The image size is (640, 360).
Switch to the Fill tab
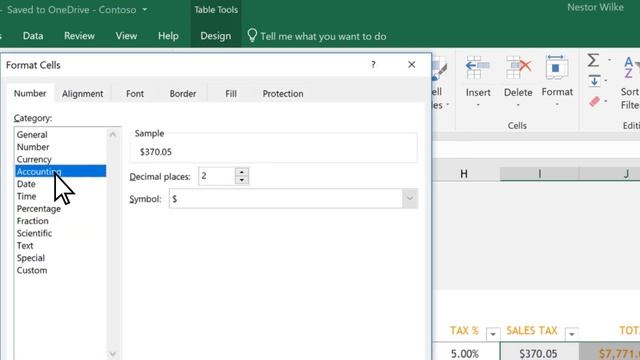point(231,93)
